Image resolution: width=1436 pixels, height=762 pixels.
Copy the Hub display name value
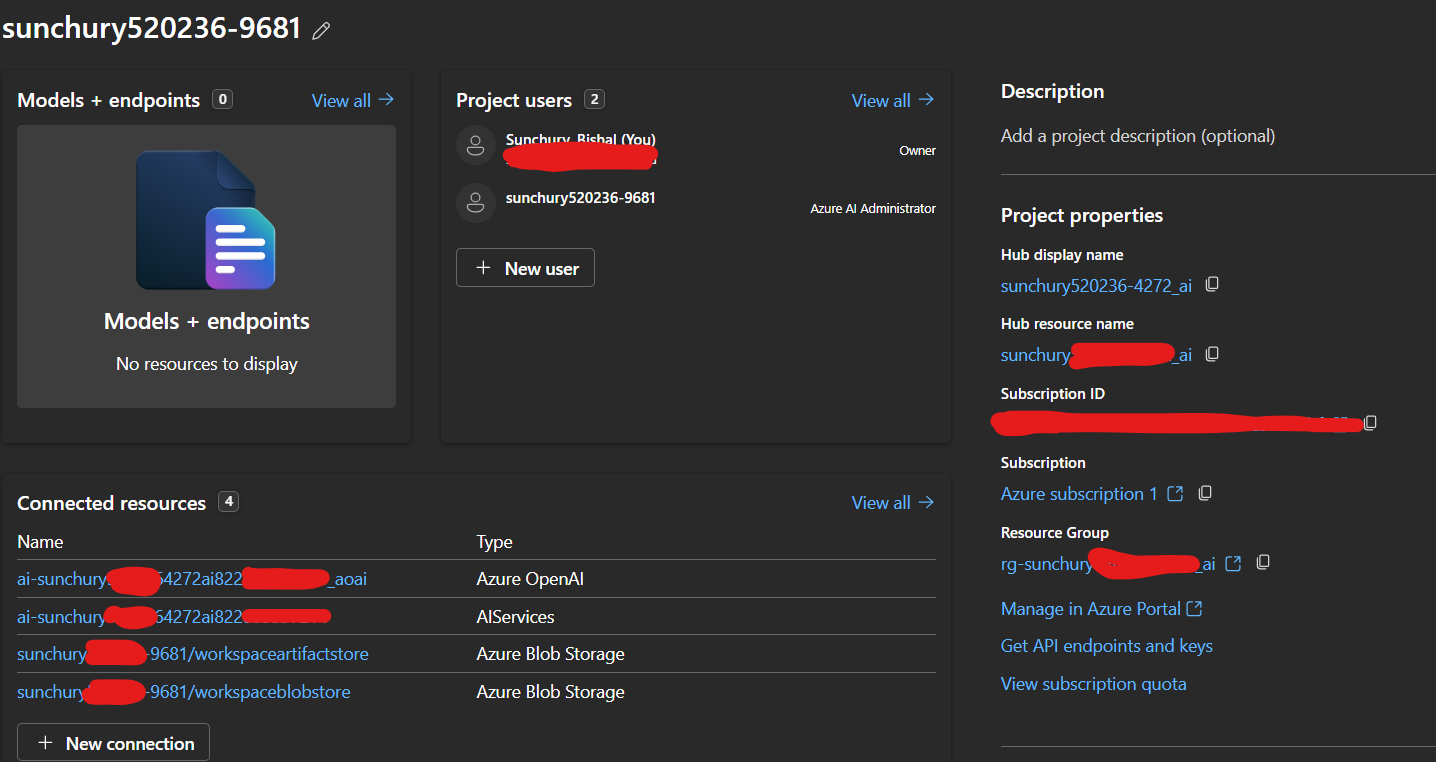pos(1212,285)
